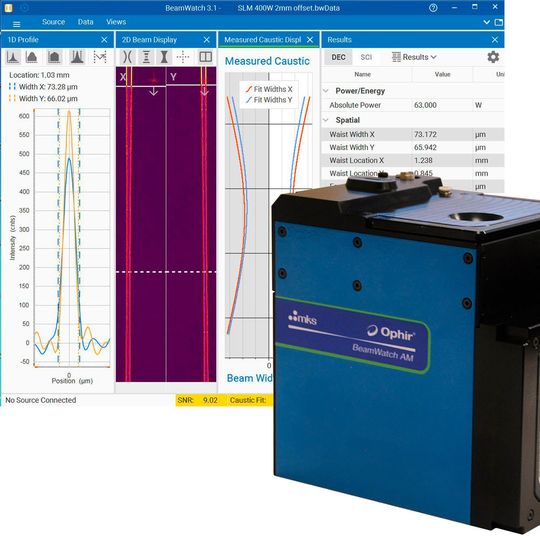Close the 1D Profile panel
The image size is (540, 539).
104,40
